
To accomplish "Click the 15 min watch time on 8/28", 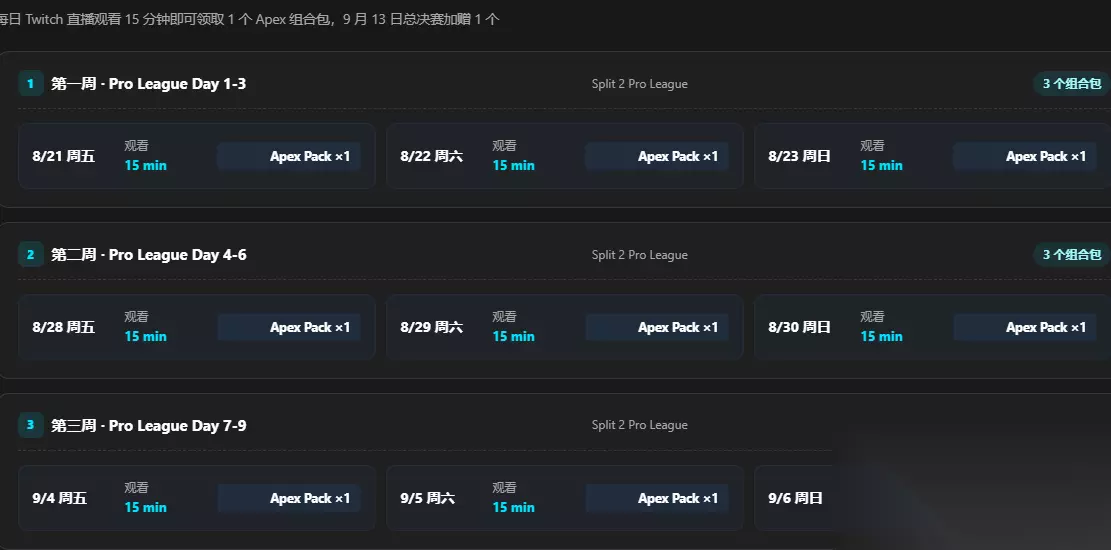I will 146,336.
